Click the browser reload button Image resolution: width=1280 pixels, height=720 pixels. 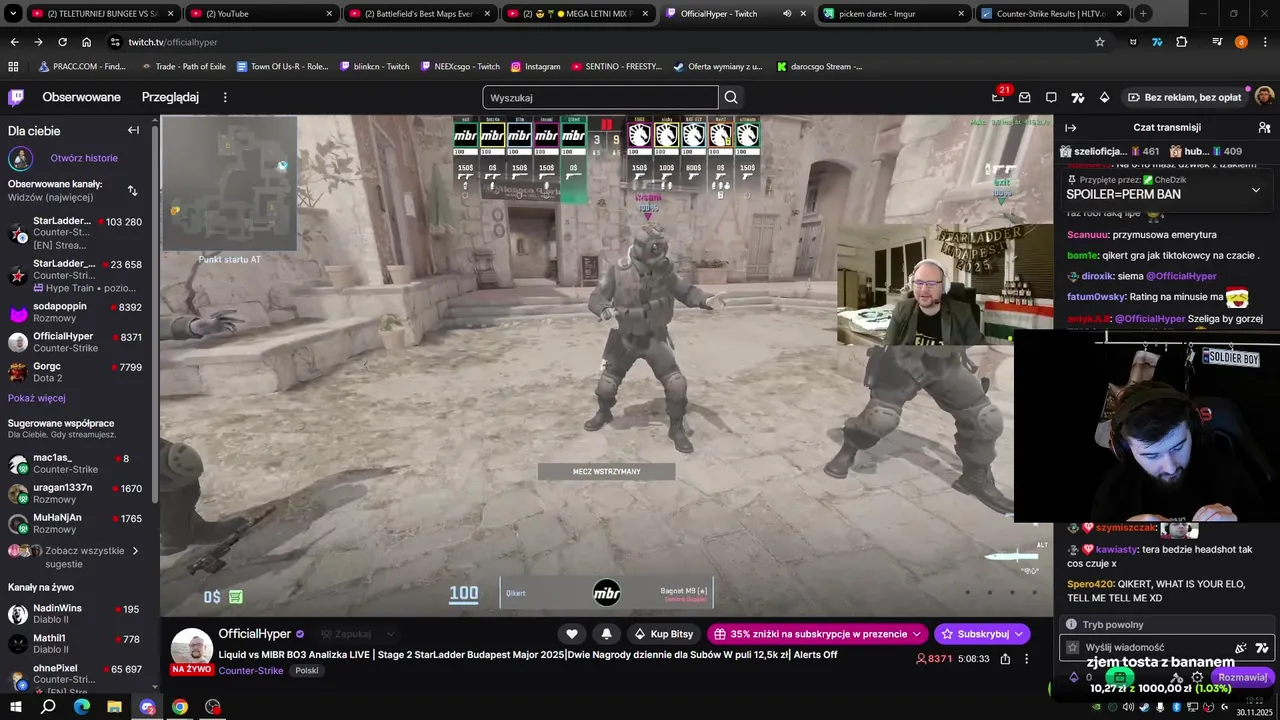pos(62,42)
